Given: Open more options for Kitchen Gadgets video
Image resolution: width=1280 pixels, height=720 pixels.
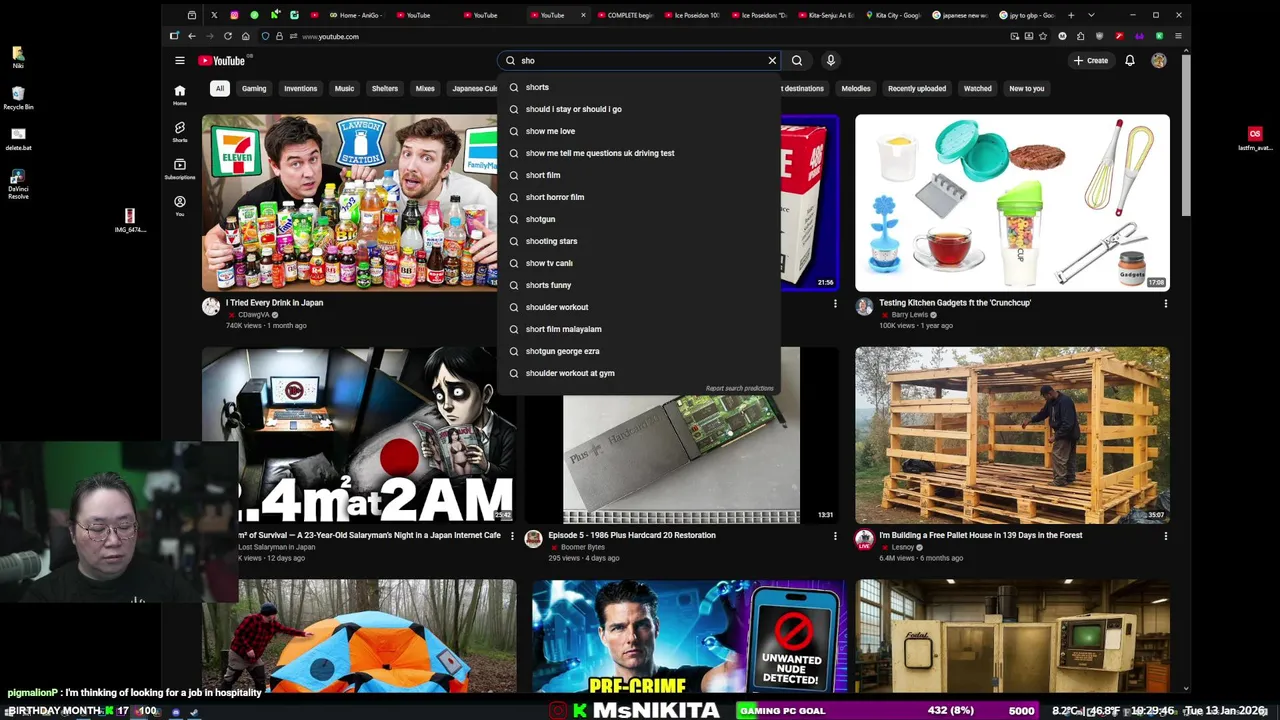Looking at the screenshot, I should click(x=1165, y=303).
